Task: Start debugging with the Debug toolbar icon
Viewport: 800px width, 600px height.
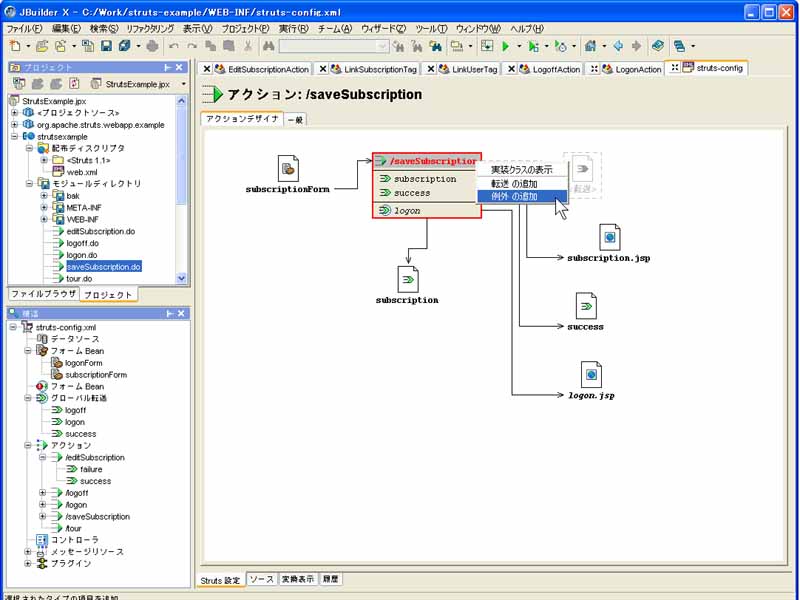Action: [533, 46]
